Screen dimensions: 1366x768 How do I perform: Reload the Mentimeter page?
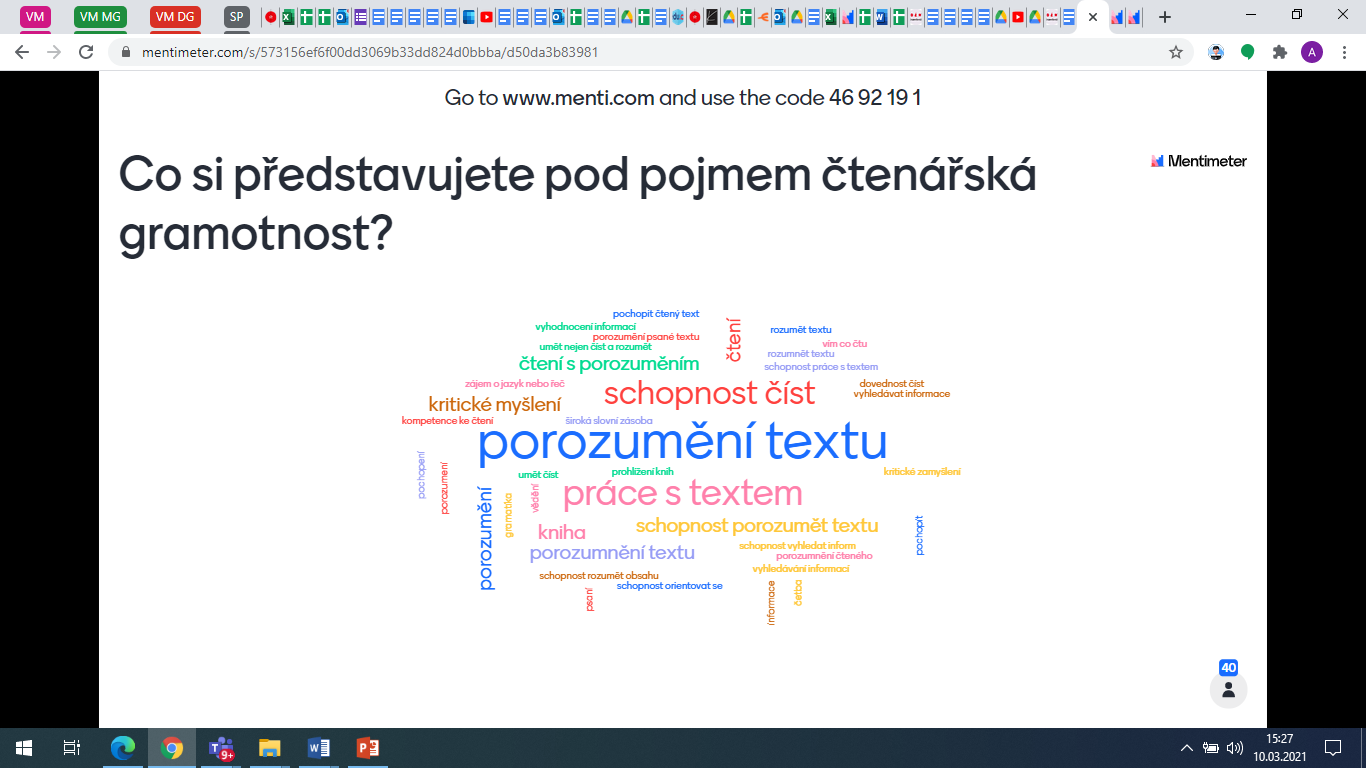click(x=86, y=52)
